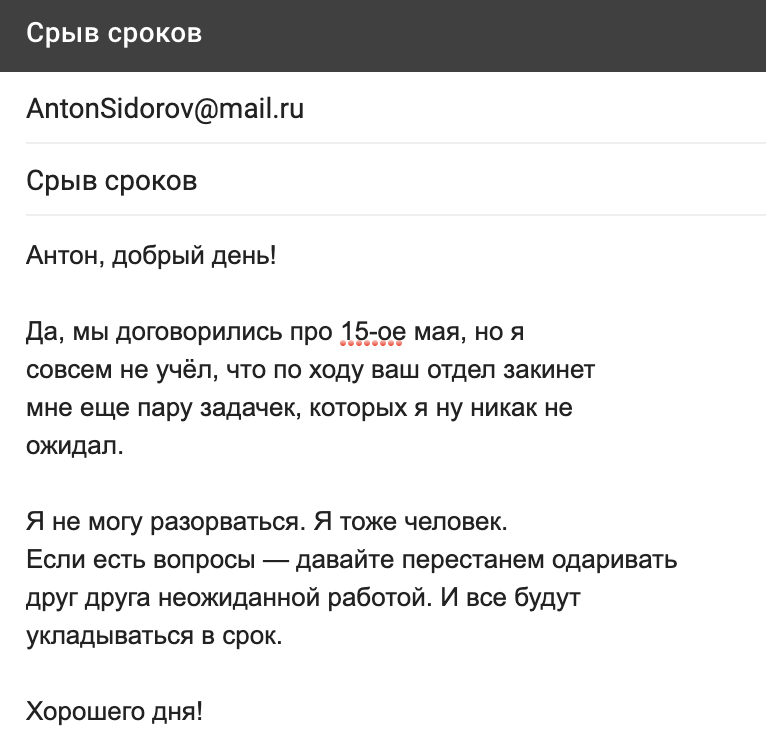Click the word 'договорились' in the body
766x752 pixels.
point(199,333)
